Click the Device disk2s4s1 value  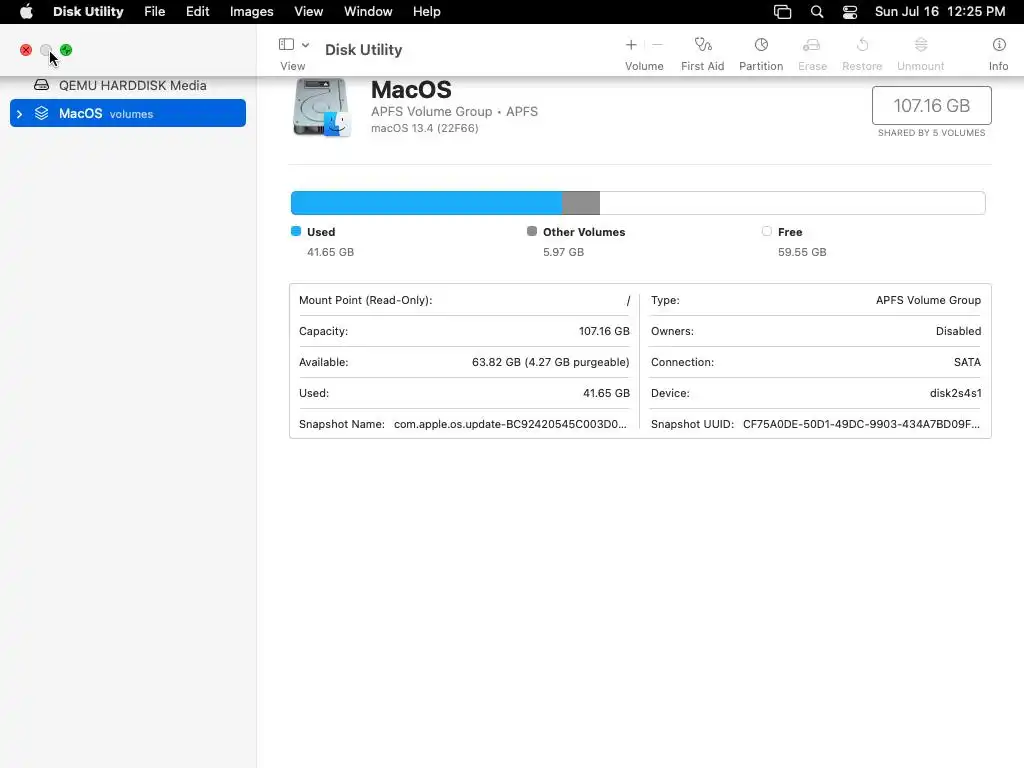(955, 393)
